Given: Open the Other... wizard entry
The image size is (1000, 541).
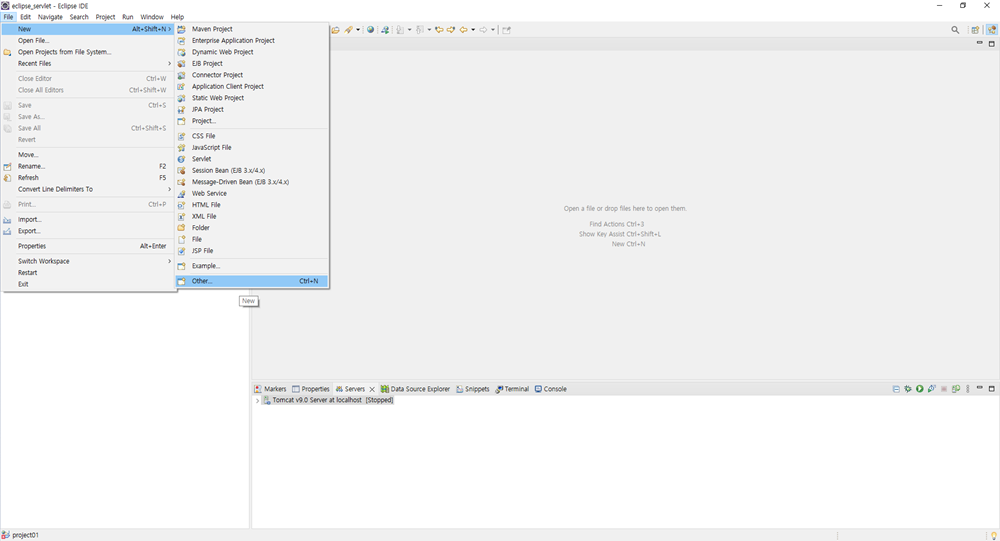Looking at the screenshot, I should (252, 281).
